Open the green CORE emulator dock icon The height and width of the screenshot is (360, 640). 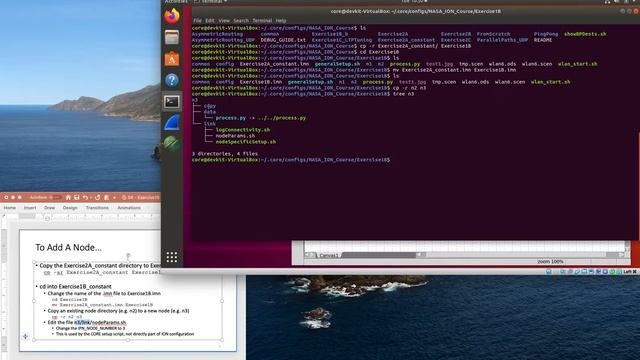tap(172, 144)
